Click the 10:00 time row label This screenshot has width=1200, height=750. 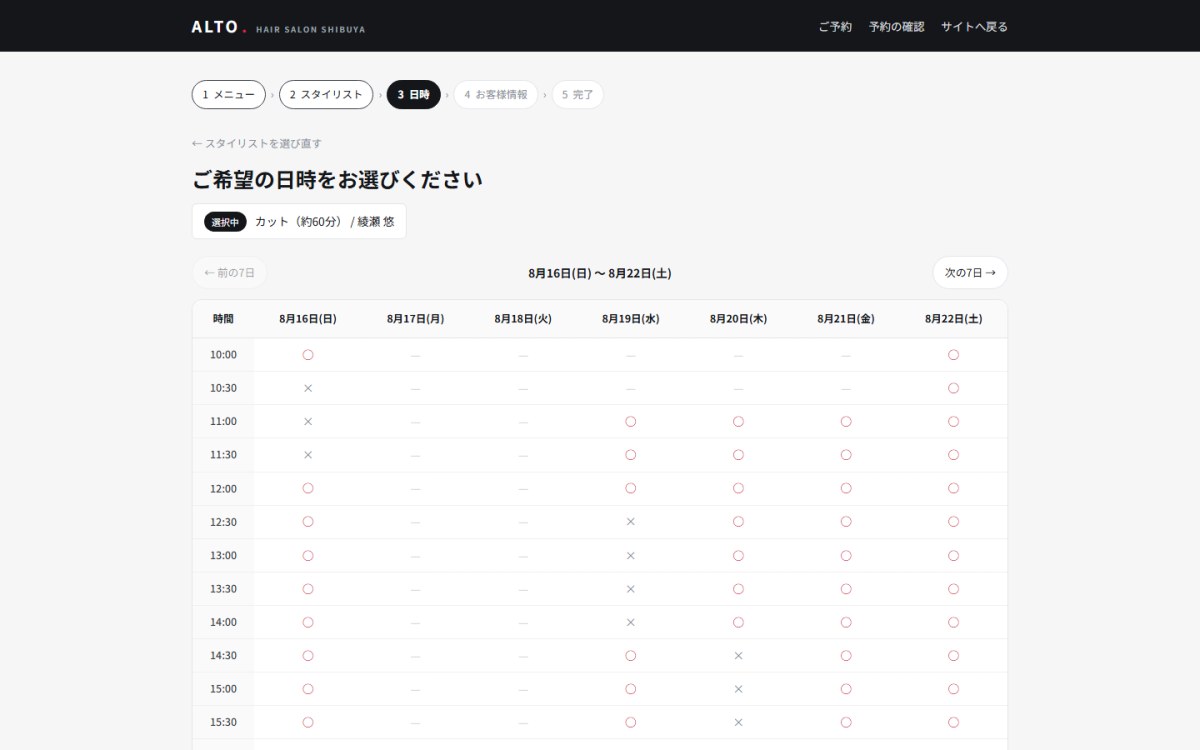point(223,355)
